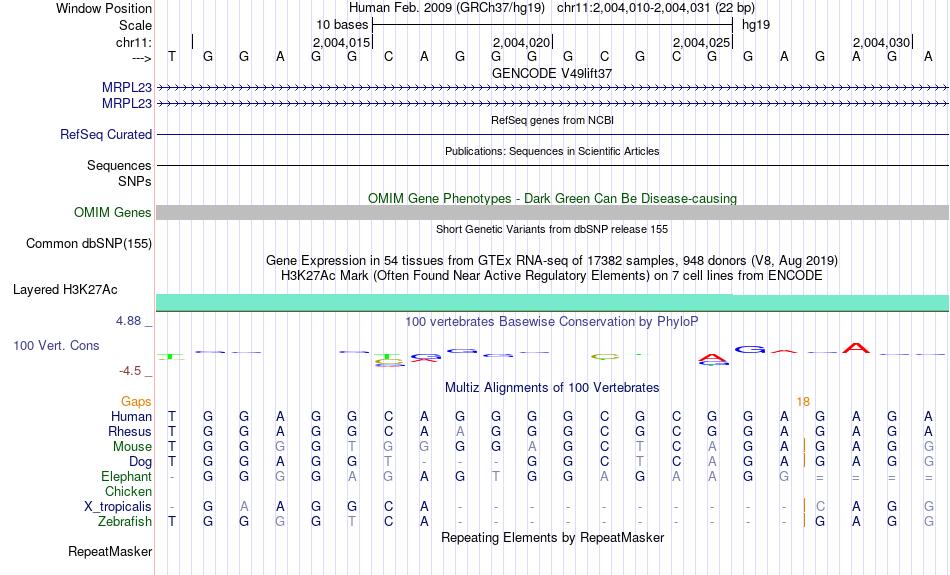Select the Zebrafish alignment row label
Screen dimensions: 950x575
click(x=125, y=521)
